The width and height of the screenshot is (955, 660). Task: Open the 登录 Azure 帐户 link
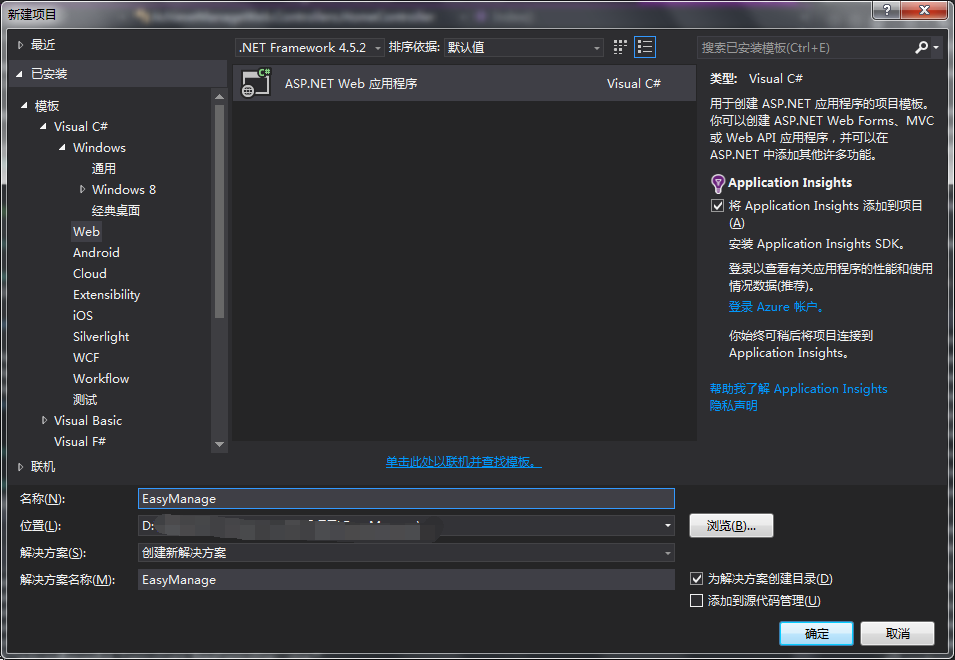point(776,307)
